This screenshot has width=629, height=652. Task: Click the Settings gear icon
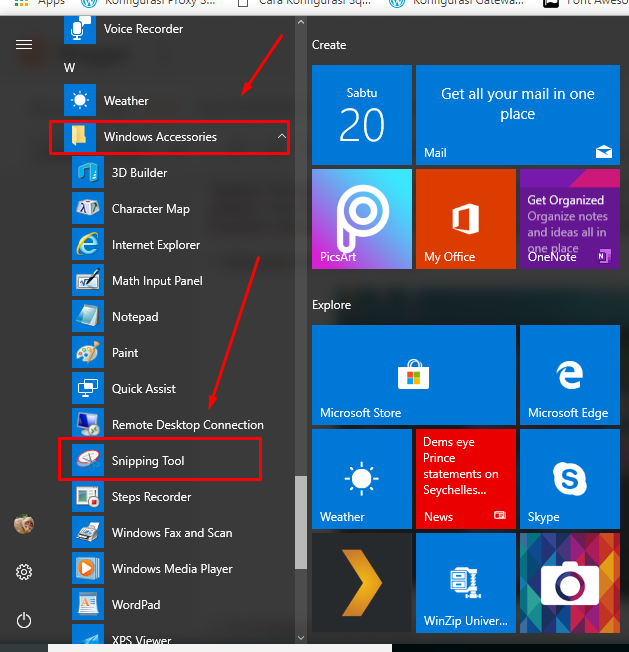click(x=24, y=572)
